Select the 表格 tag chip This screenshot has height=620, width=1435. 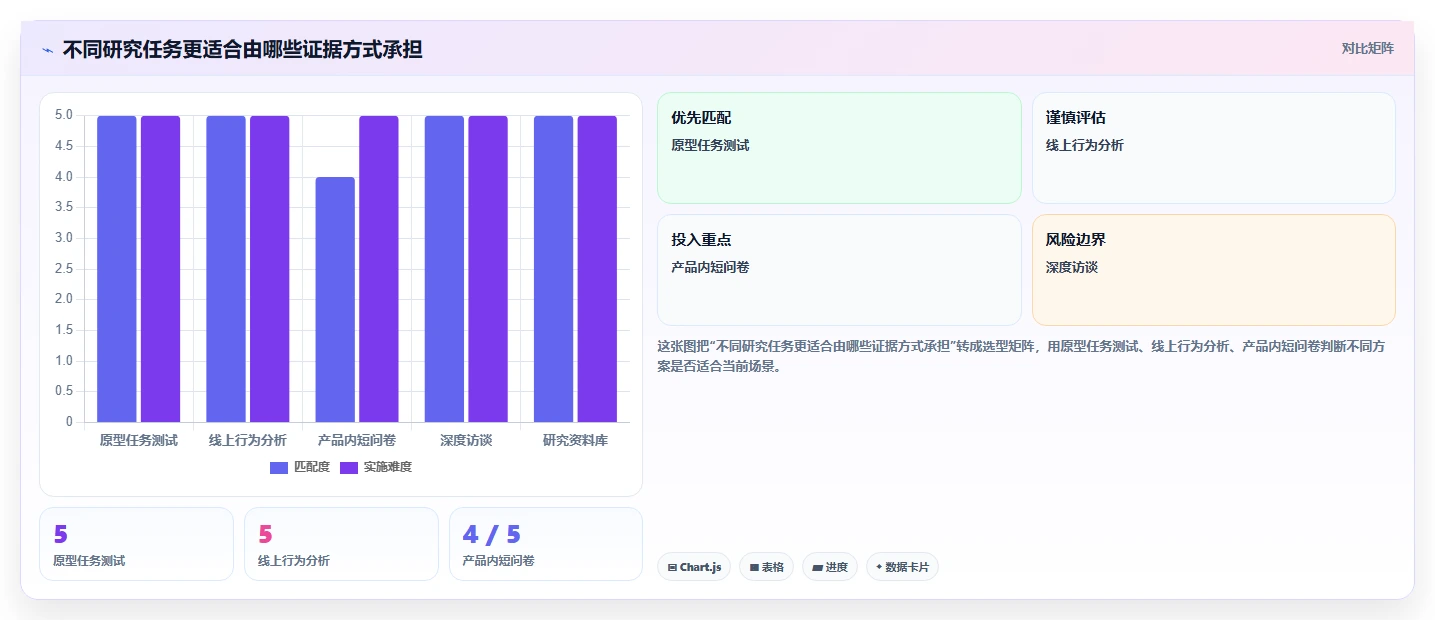766,567
